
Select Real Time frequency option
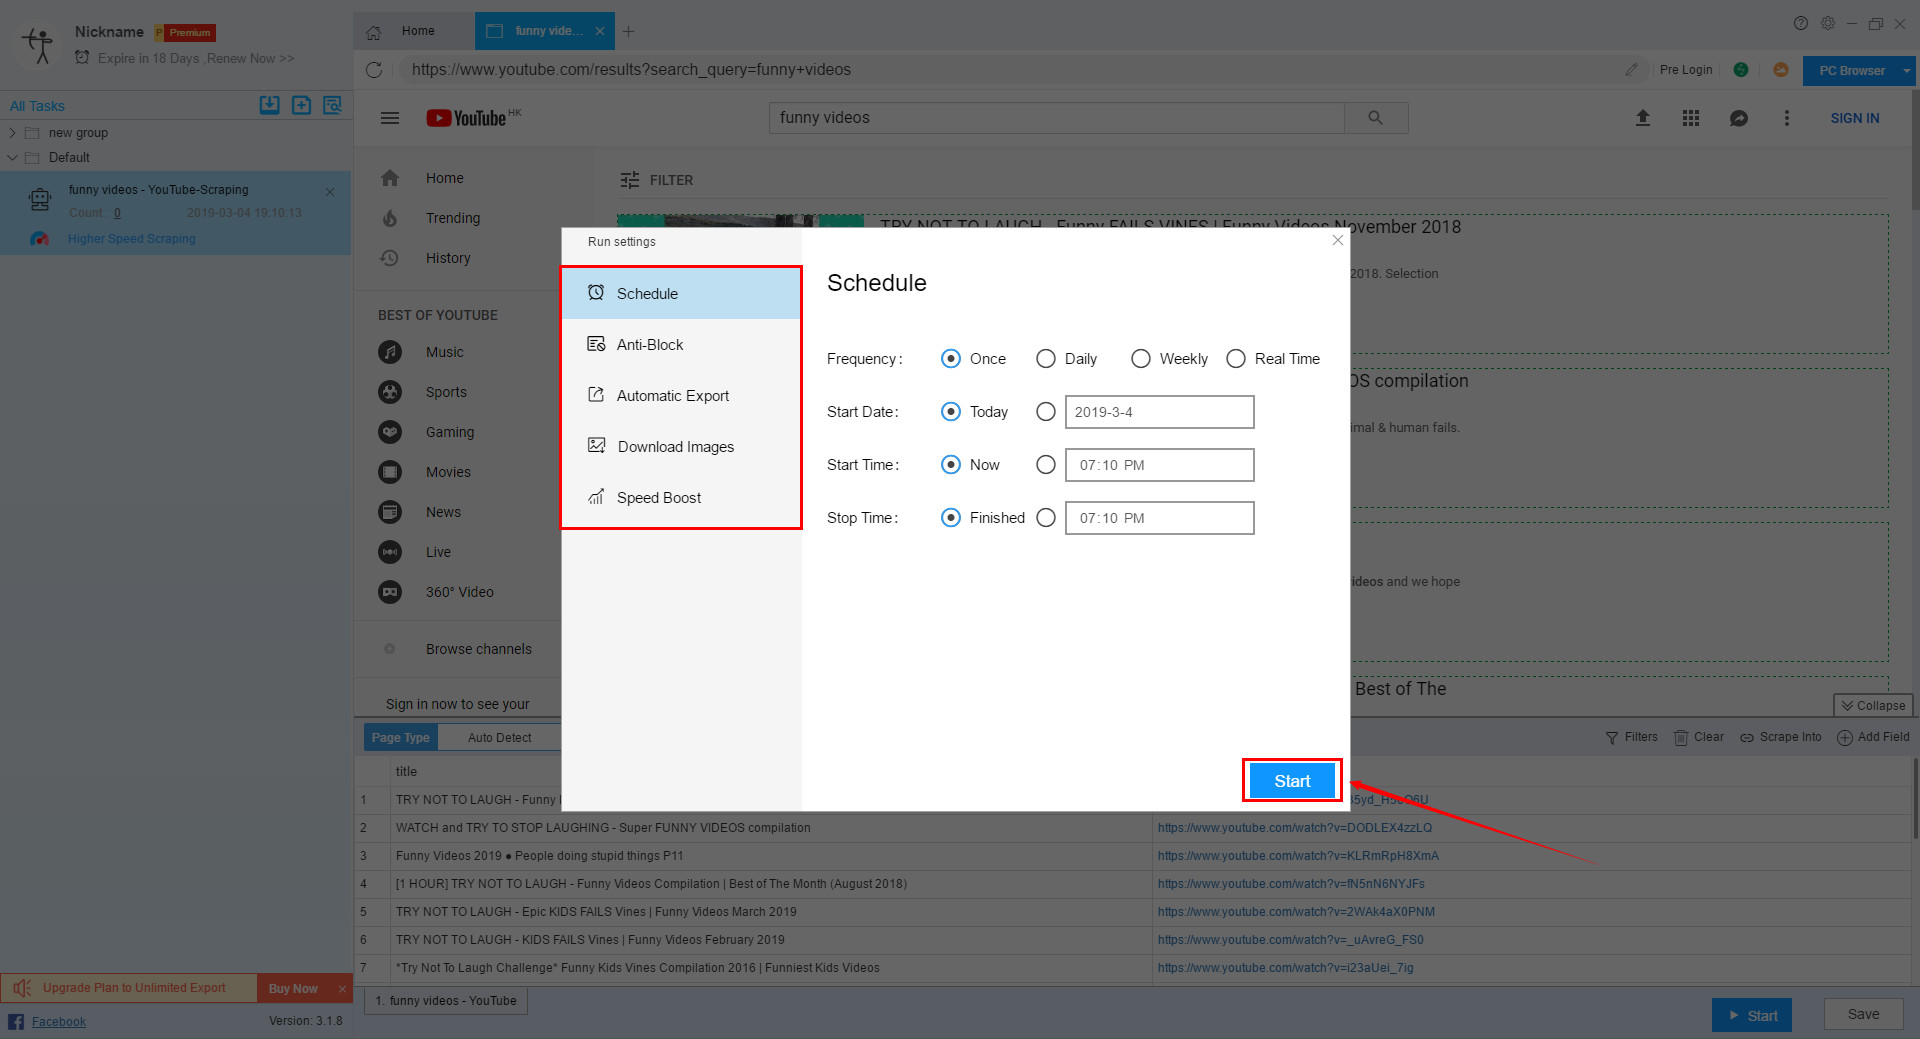click(x=1236, y=359)
